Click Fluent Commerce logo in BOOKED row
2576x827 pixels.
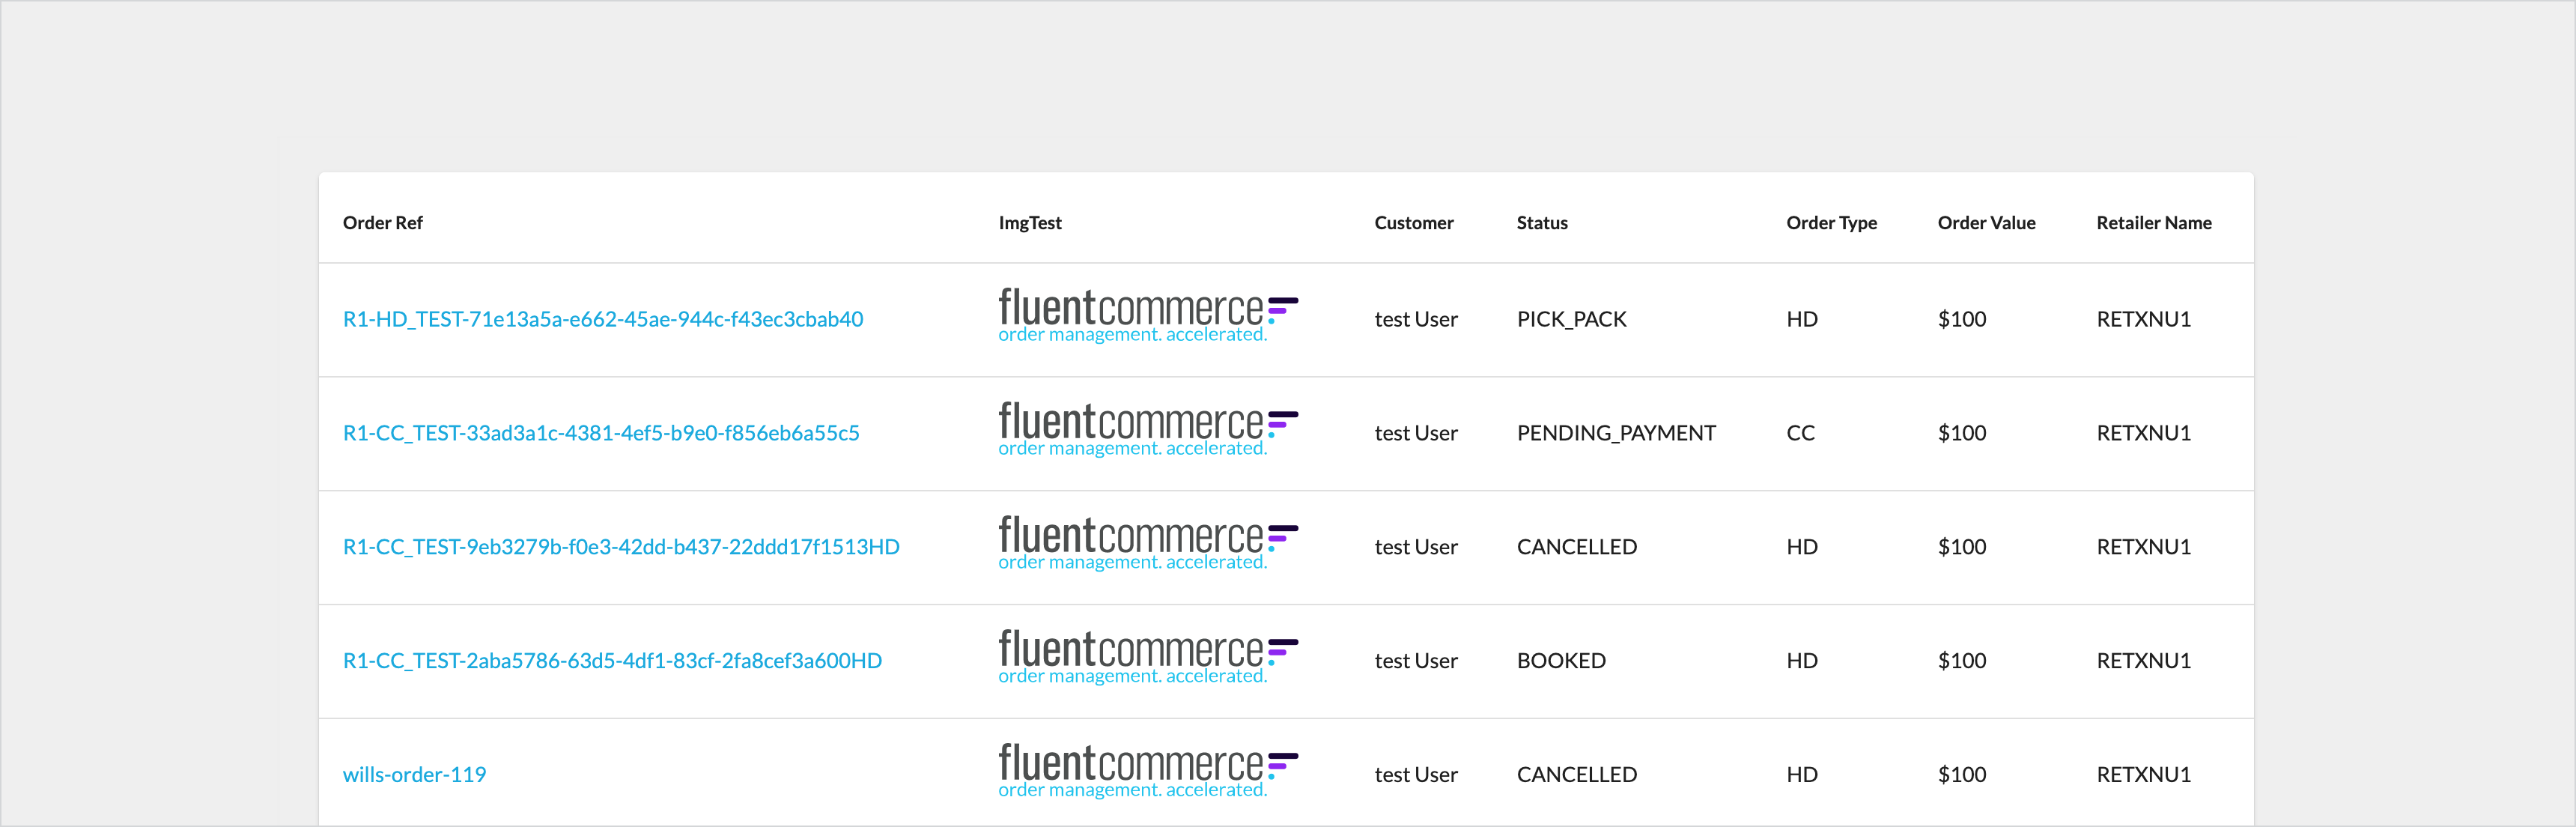(1147, 658)
